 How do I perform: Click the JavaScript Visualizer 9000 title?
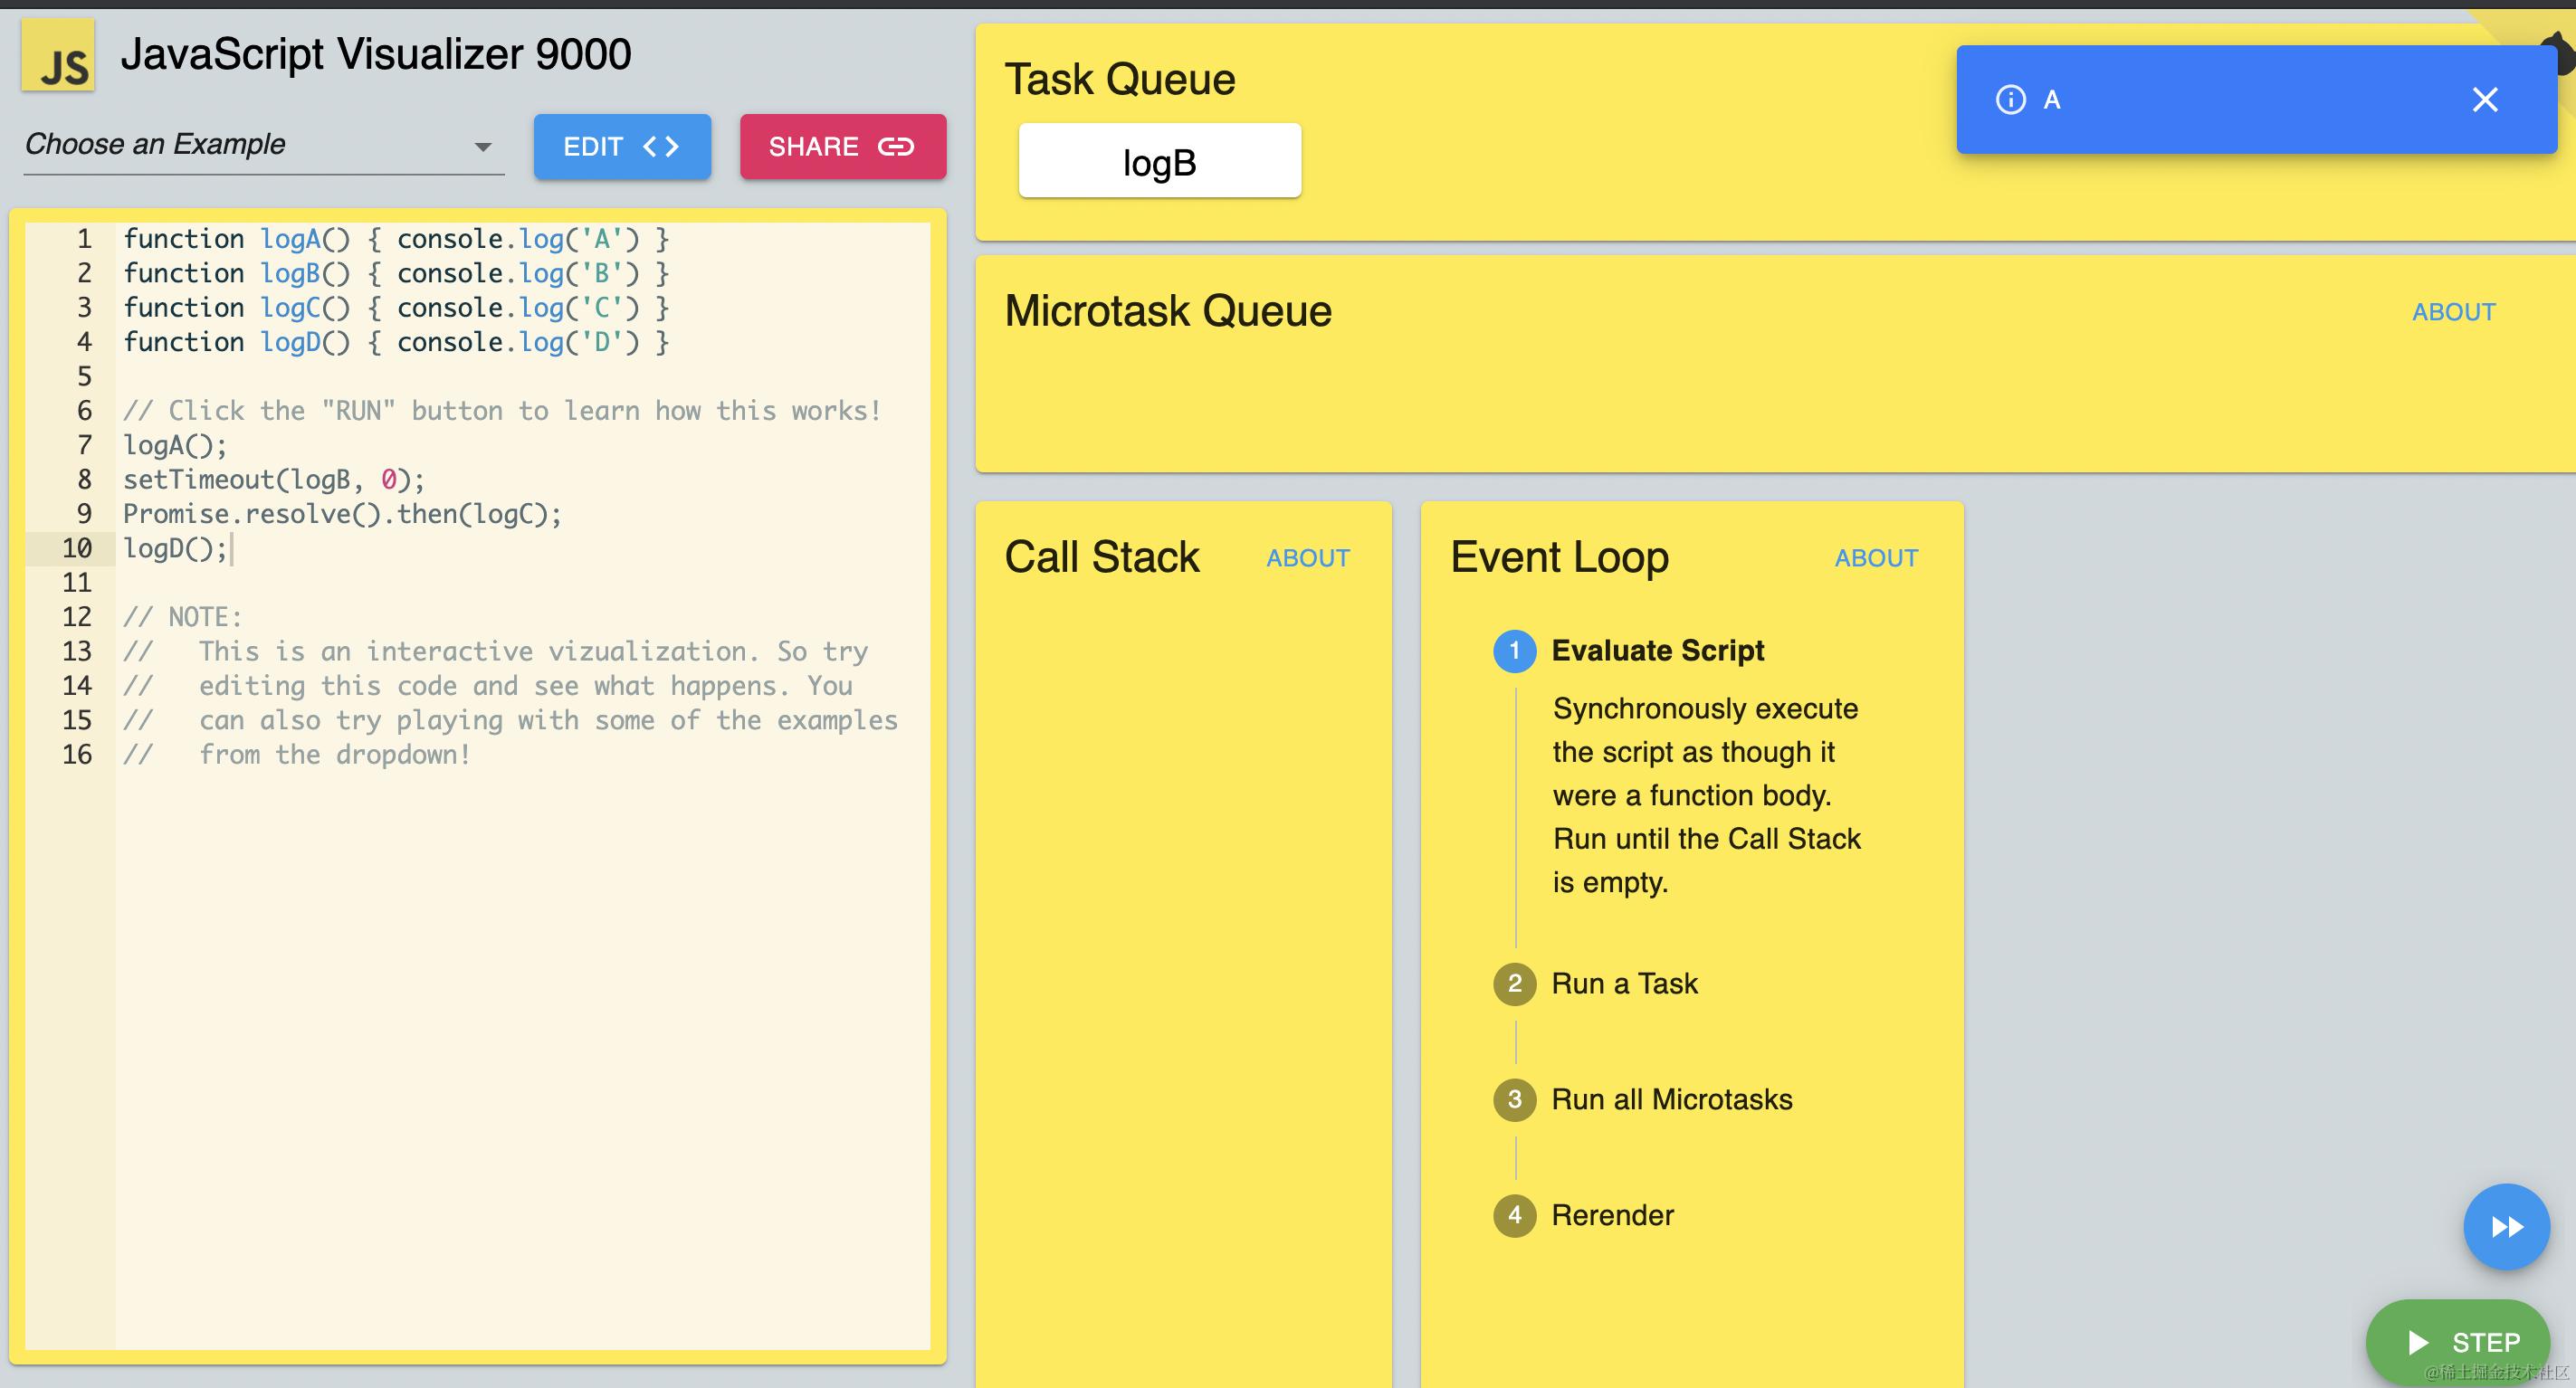(376, 54)
